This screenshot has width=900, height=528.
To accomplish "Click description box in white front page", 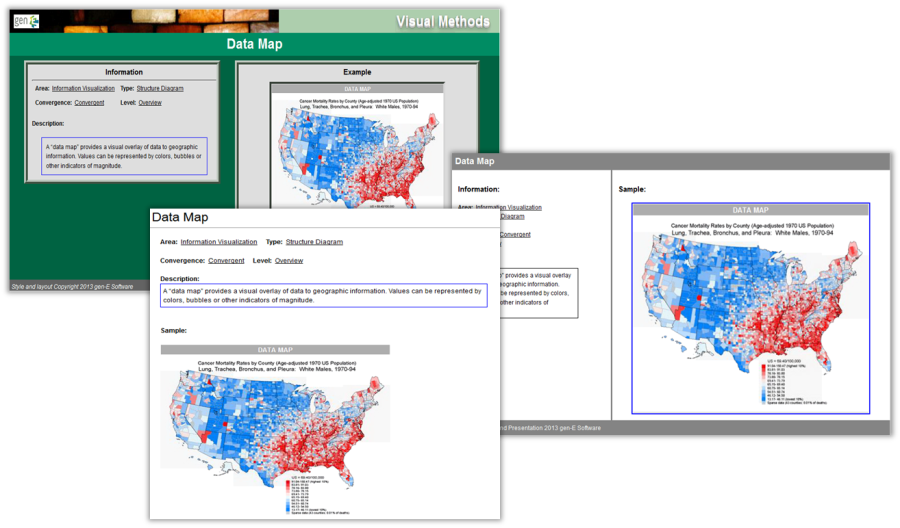I will point(324,296).
